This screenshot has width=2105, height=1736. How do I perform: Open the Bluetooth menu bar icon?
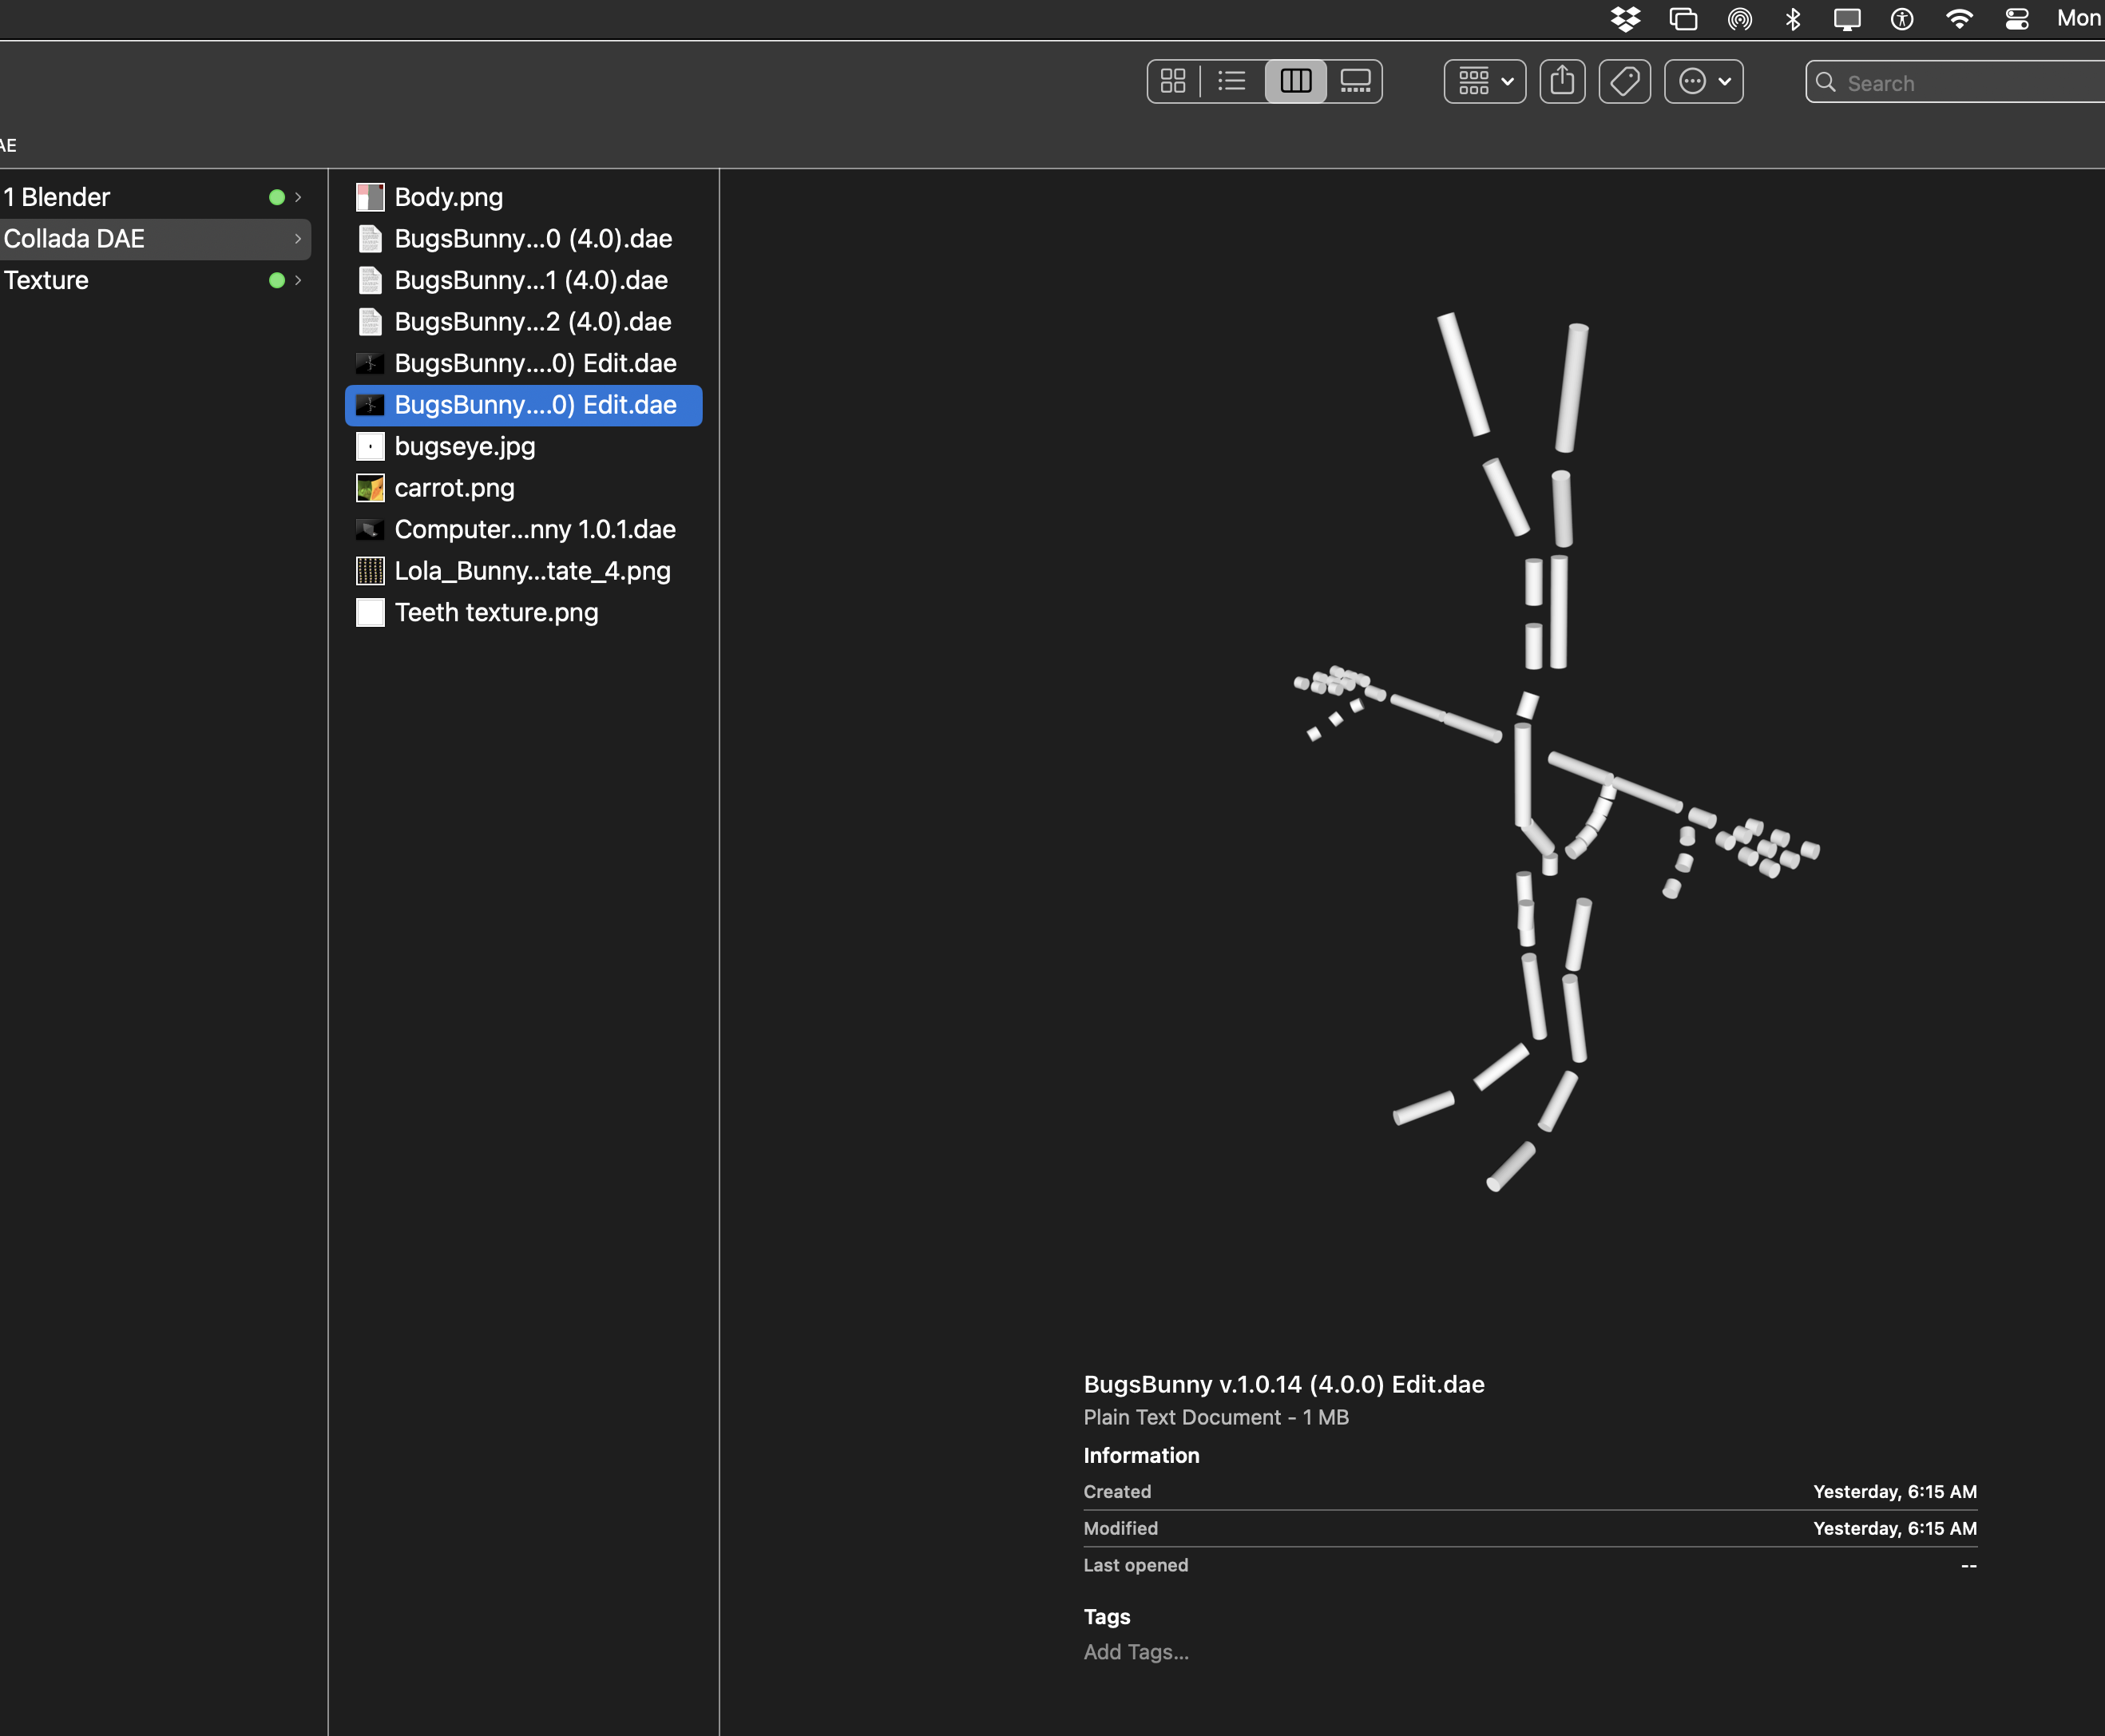[x=1793, y=19]
